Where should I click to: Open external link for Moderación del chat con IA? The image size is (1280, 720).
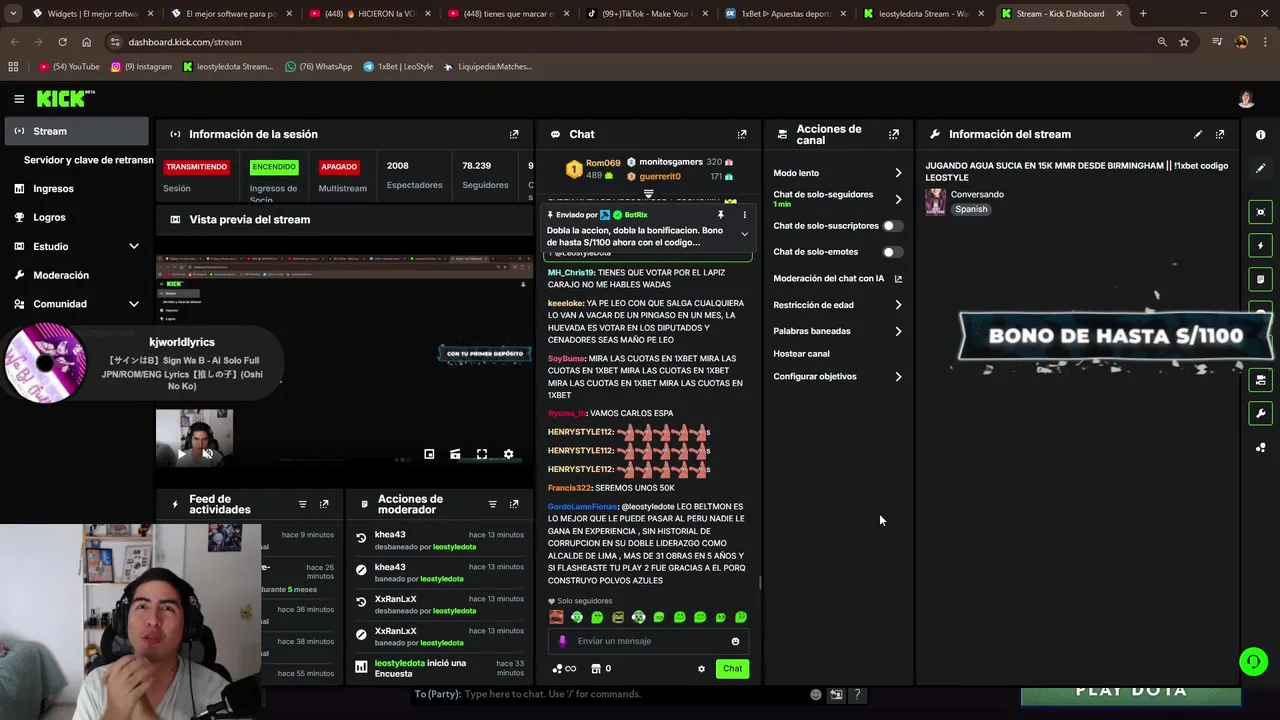click(898, 279)
